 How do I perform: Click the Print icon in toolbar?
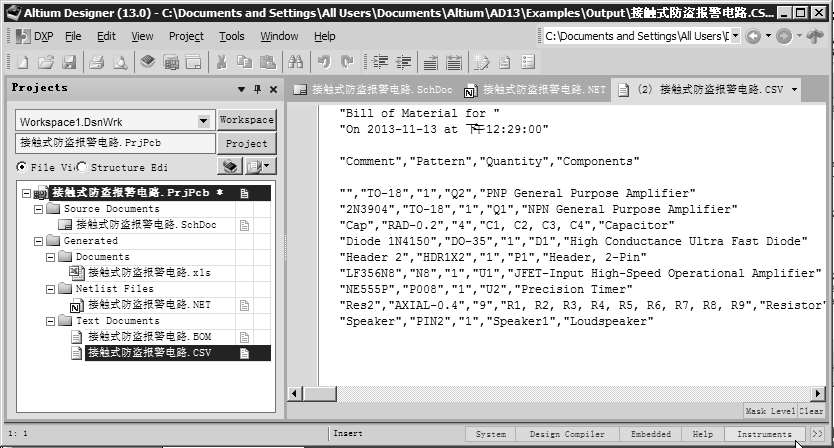96,62
